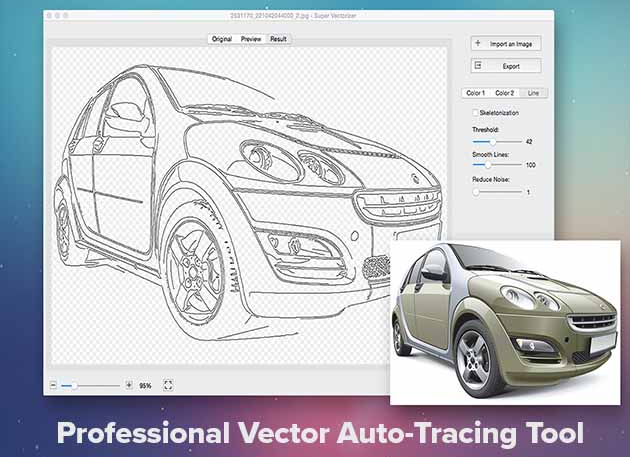
Task: Select the Result view tab
Action: coord(278,39)
